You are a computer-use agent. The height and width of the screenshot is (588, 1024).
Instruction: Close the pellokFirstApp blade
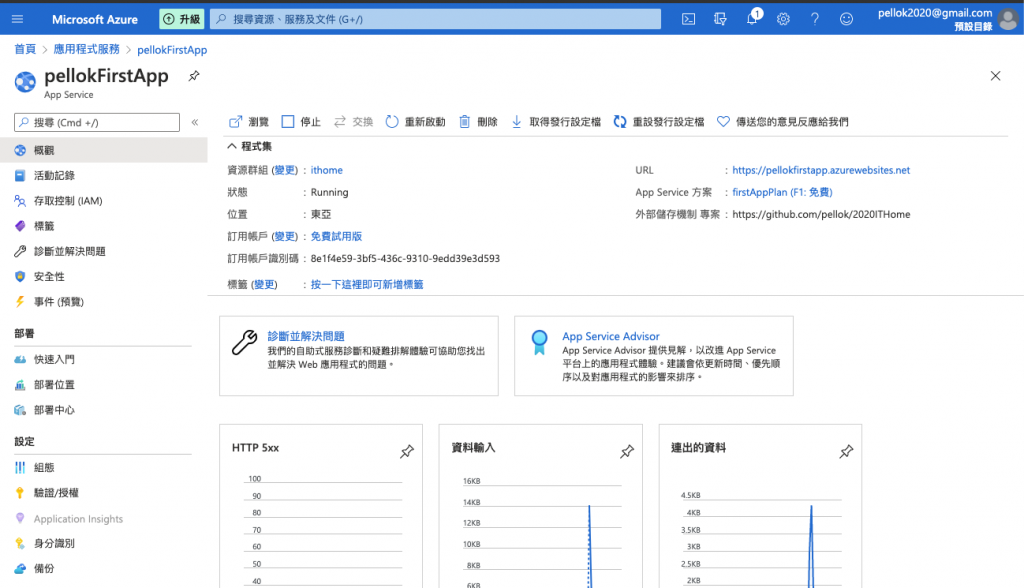click(x=995, y=76)
